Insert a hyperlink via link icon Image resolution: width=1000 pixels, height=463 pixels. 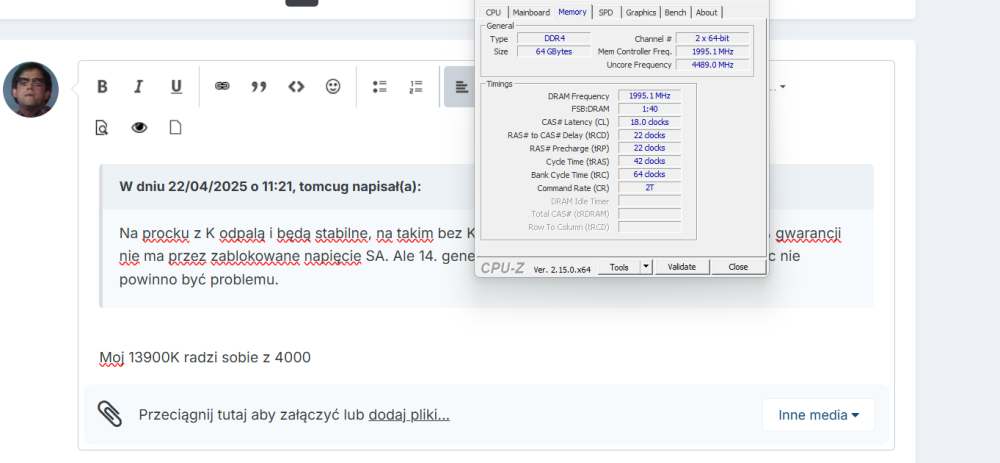coord(222,87)
